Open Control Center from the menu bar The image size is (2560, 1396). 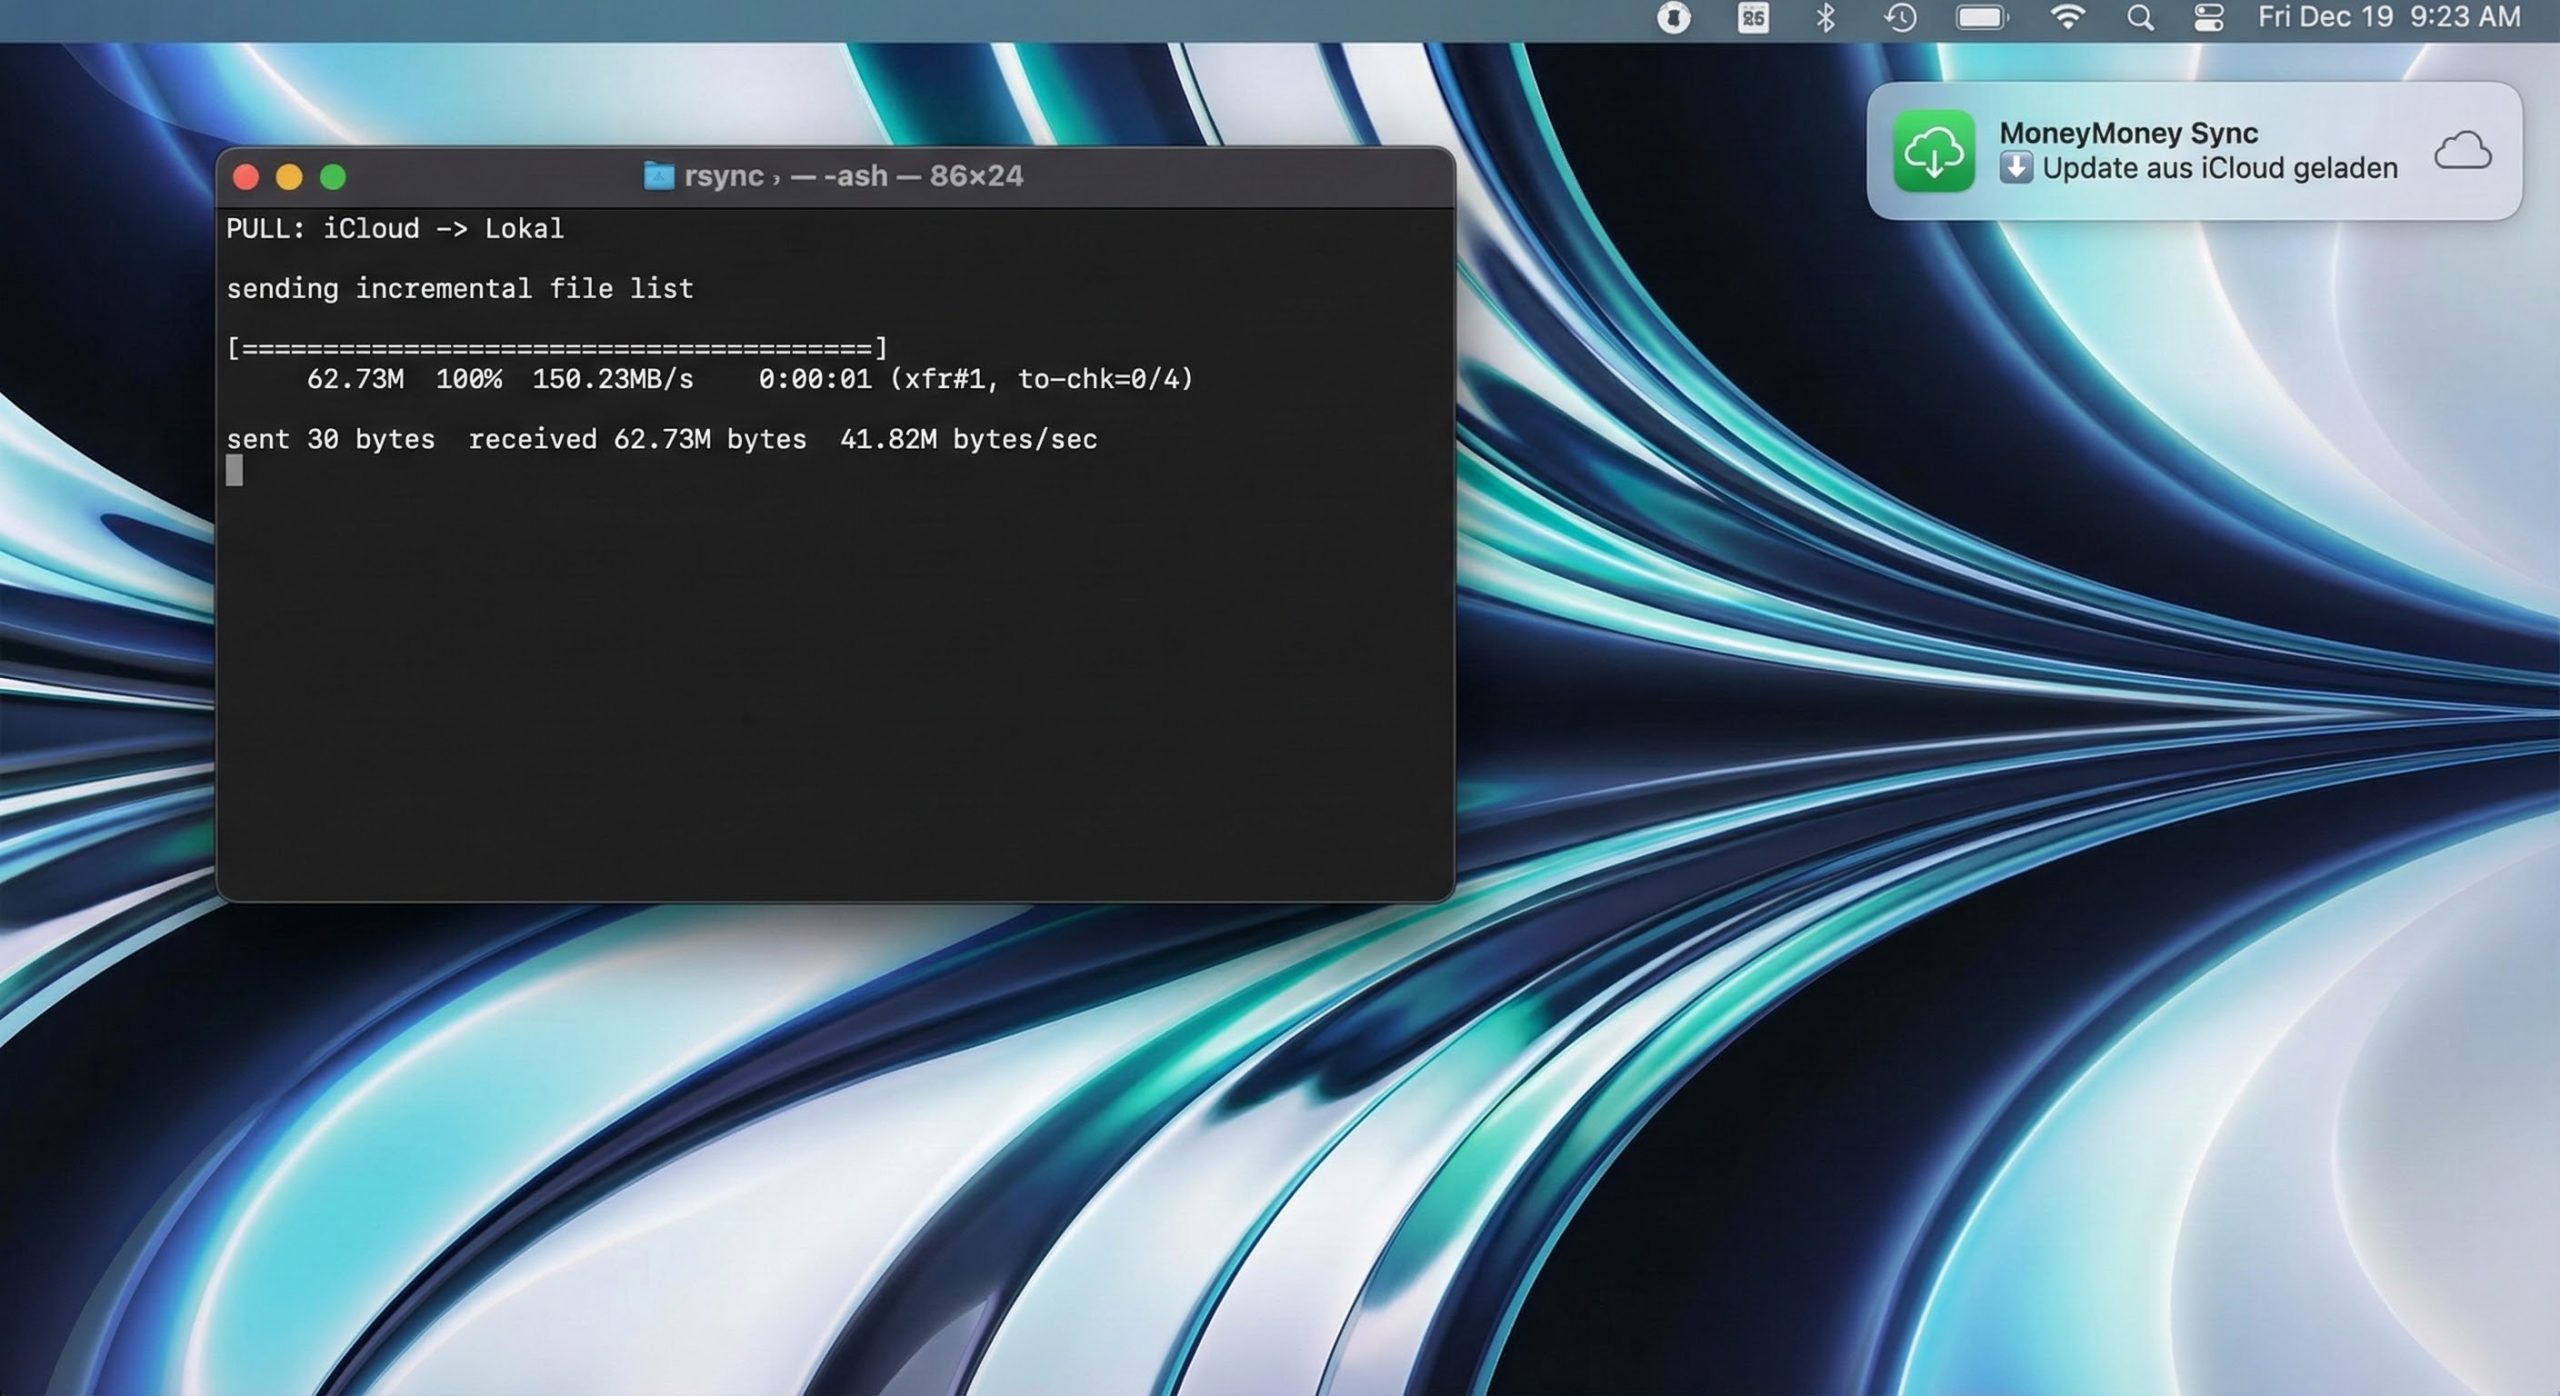[2207, 17]
